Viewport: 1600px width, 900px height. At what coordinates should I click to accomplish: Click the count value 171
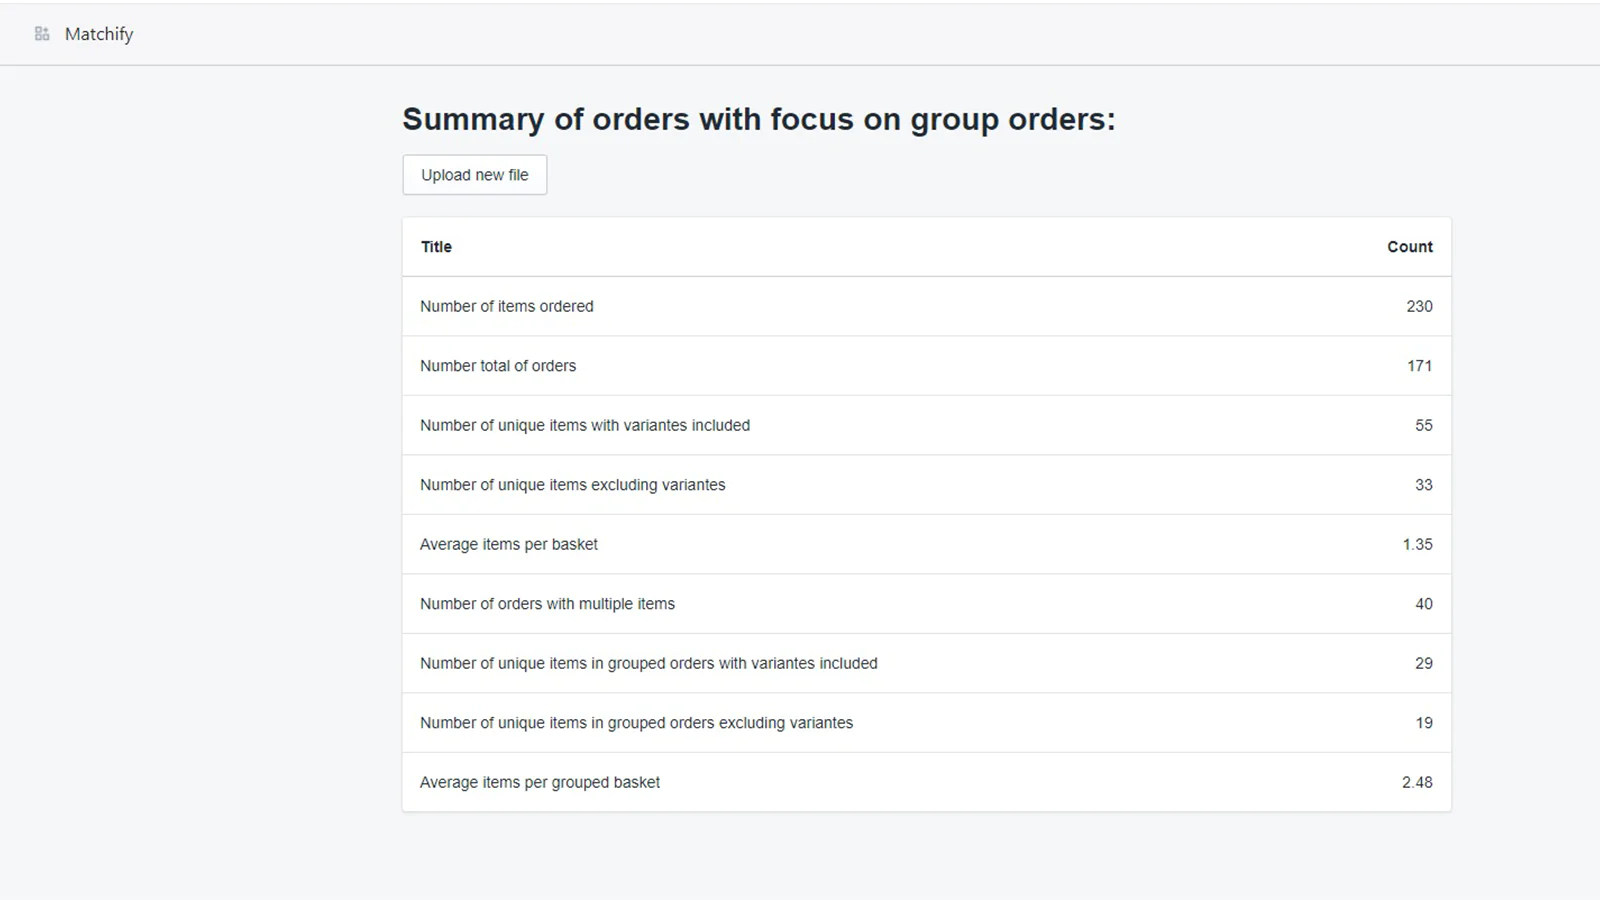click(x=1419, y=366)
